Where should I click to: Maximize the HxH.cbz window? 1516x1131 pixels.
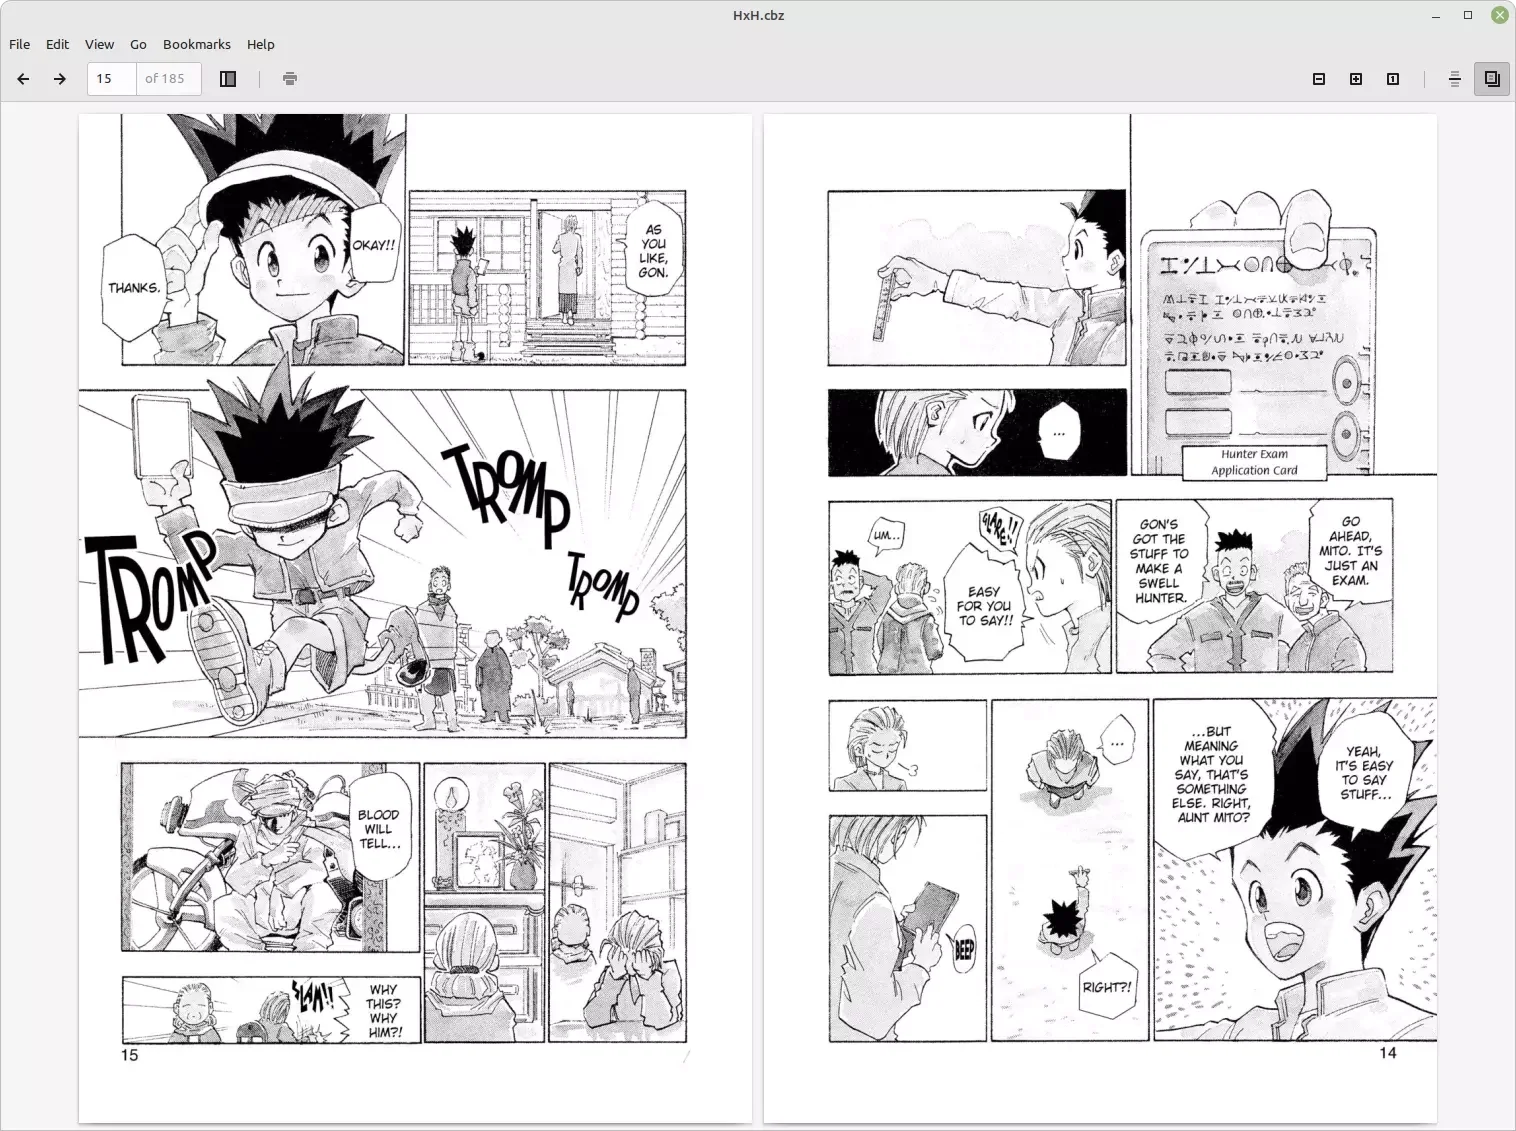1468,15
